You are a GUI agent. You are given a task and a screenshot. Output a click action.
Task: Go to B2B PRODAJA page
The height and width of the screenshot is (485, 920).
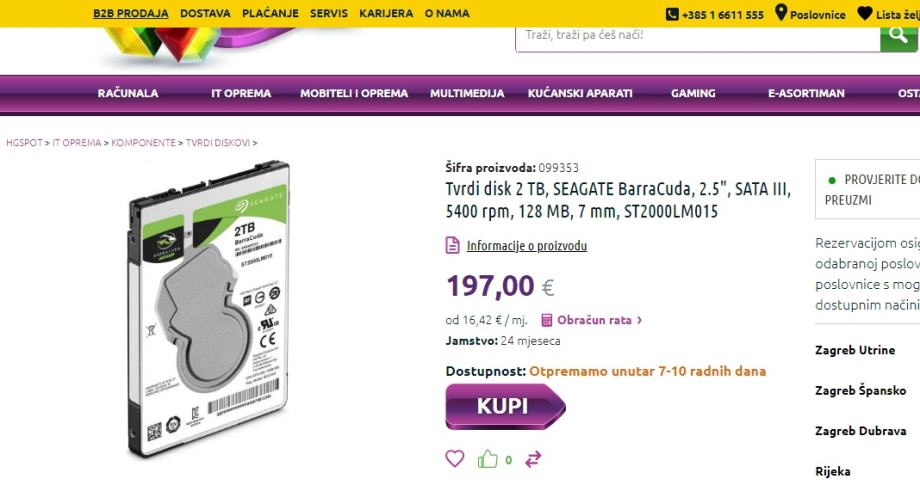[131, 13]
